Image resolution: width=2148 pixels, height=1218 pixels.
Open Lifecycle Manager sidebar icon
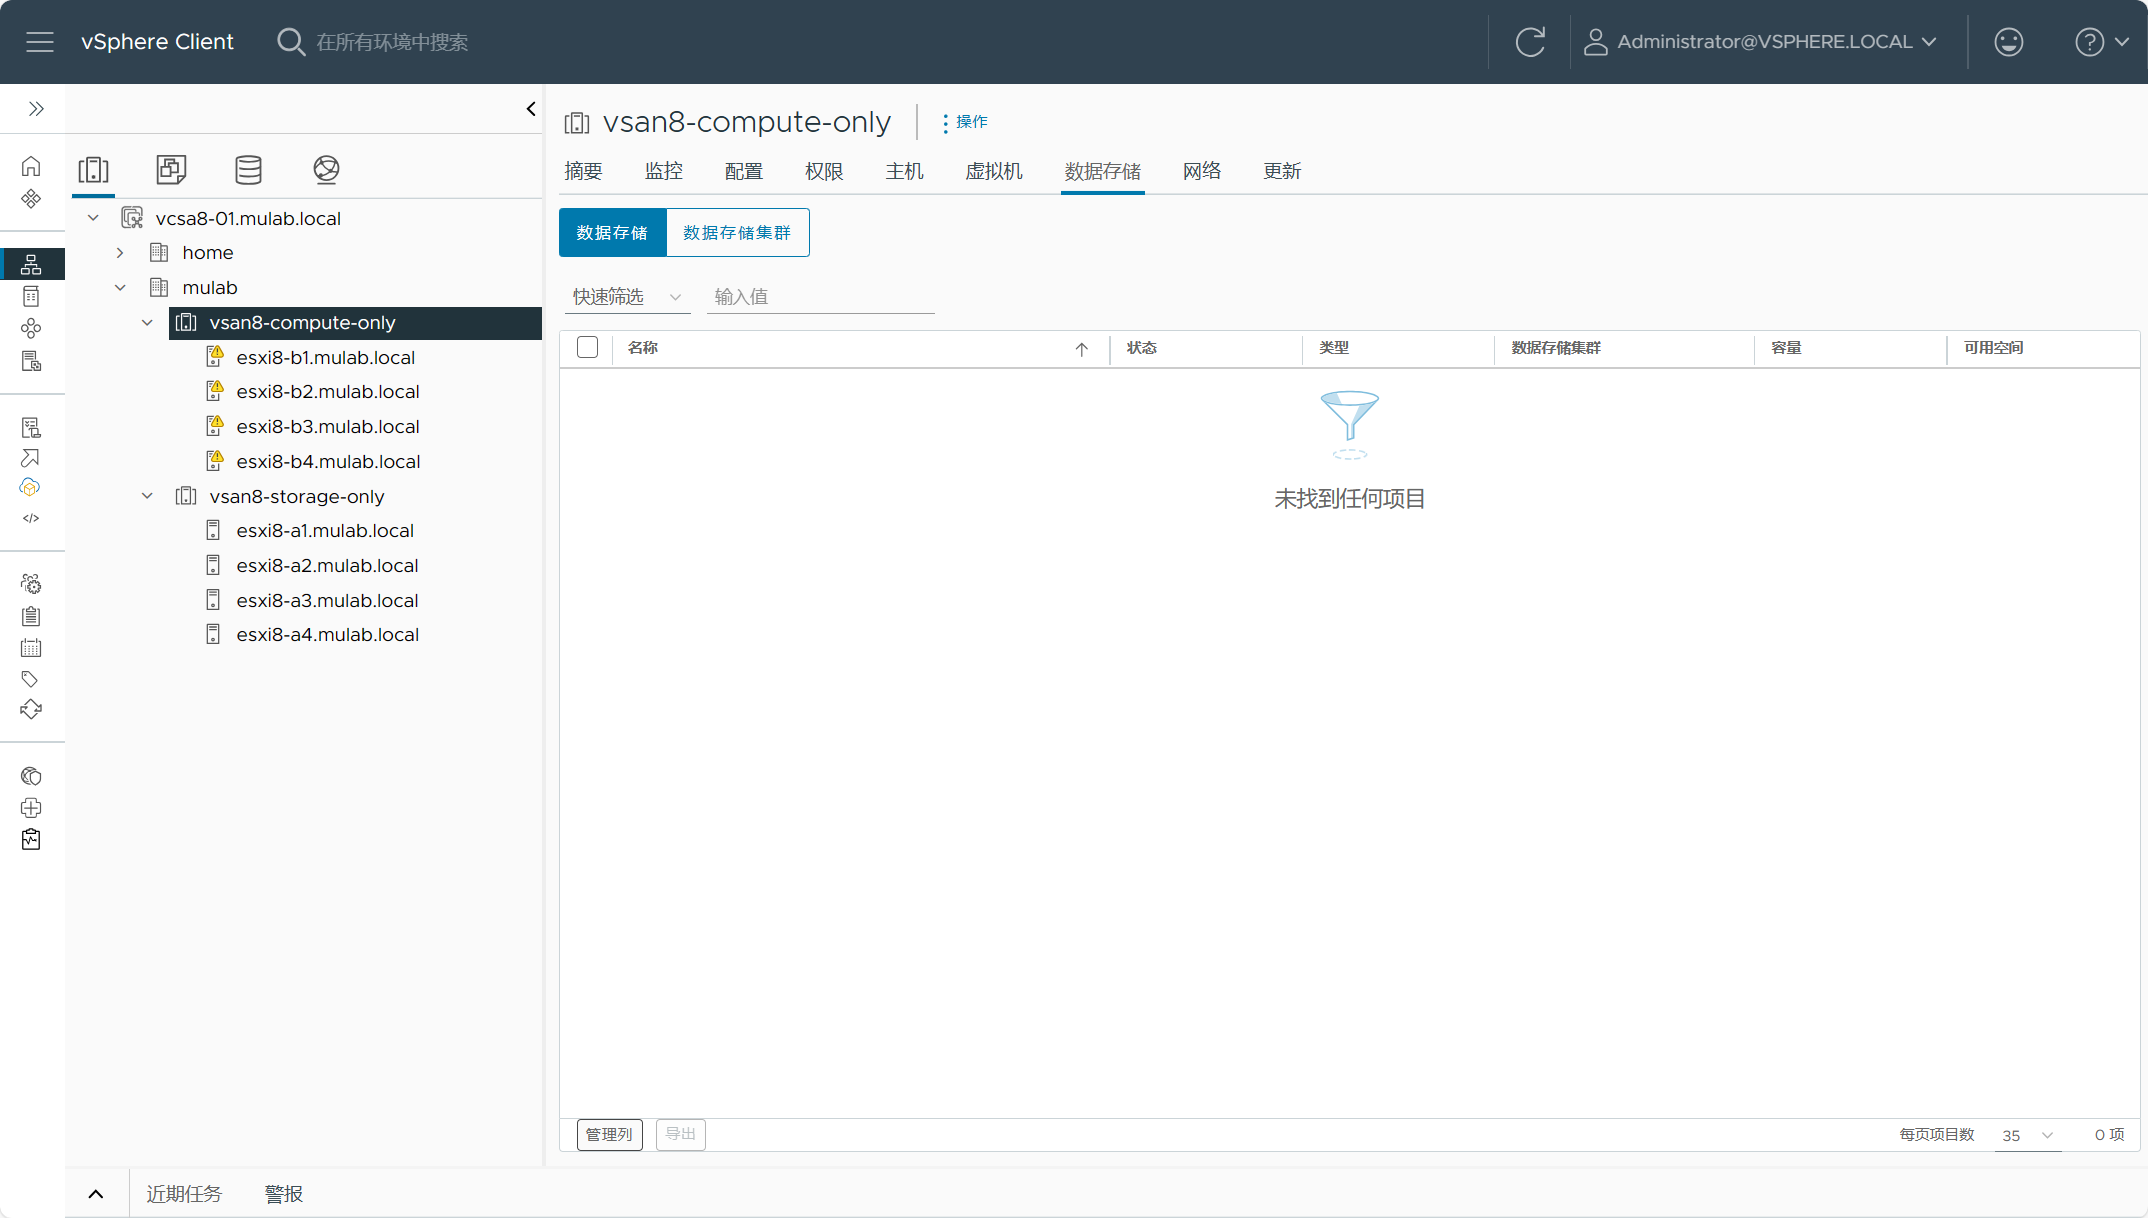31,709
